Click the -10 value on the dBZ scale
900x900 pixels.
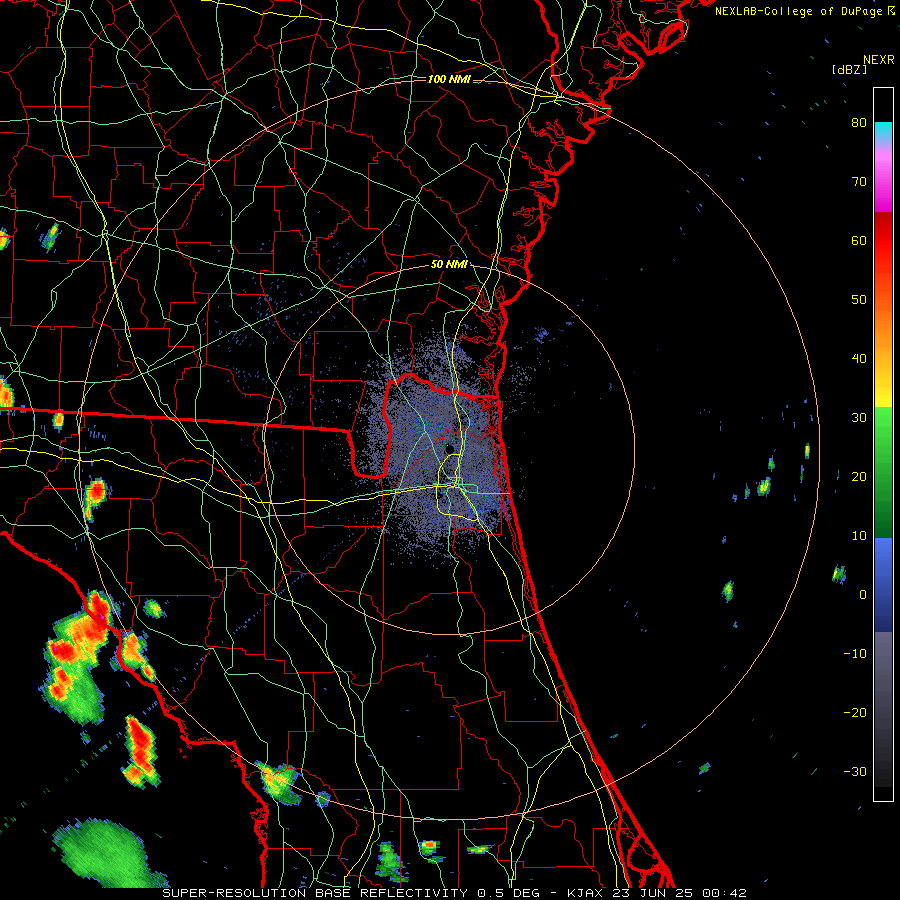tap(855, 654)
